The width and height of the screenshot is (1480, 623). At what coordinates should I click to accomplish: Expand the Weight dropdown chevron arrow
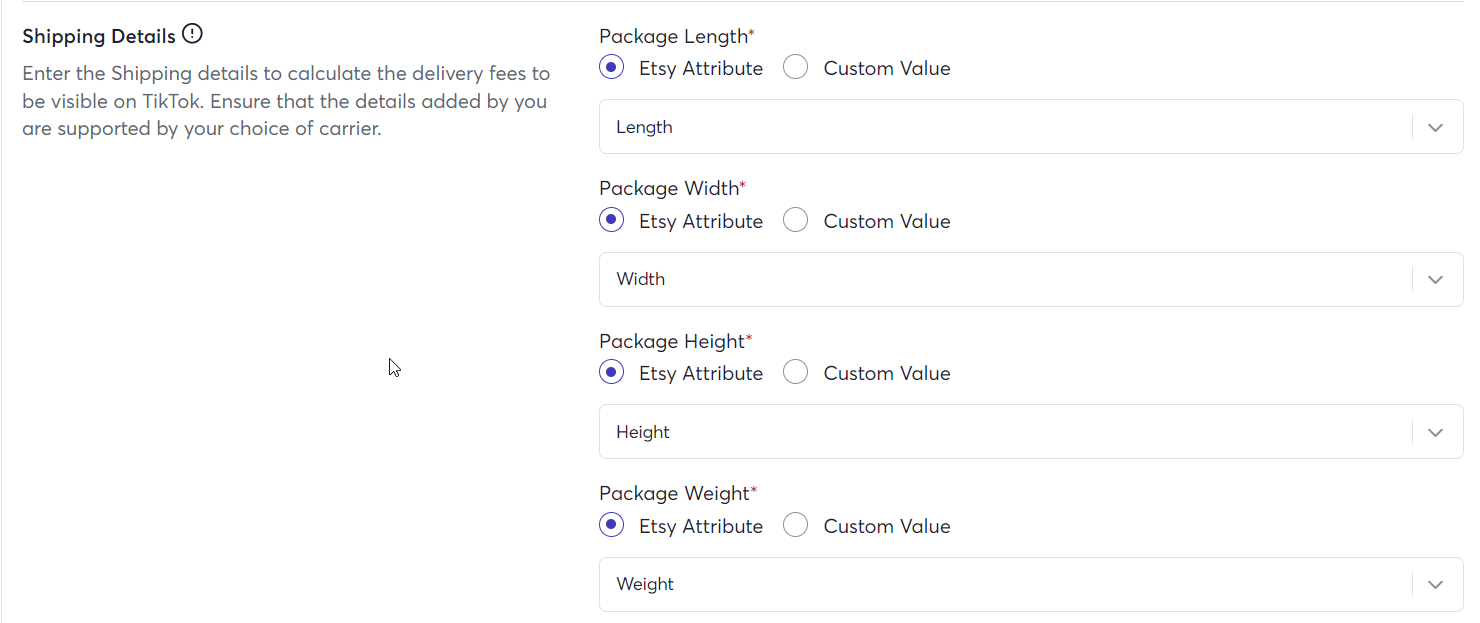1436,585
